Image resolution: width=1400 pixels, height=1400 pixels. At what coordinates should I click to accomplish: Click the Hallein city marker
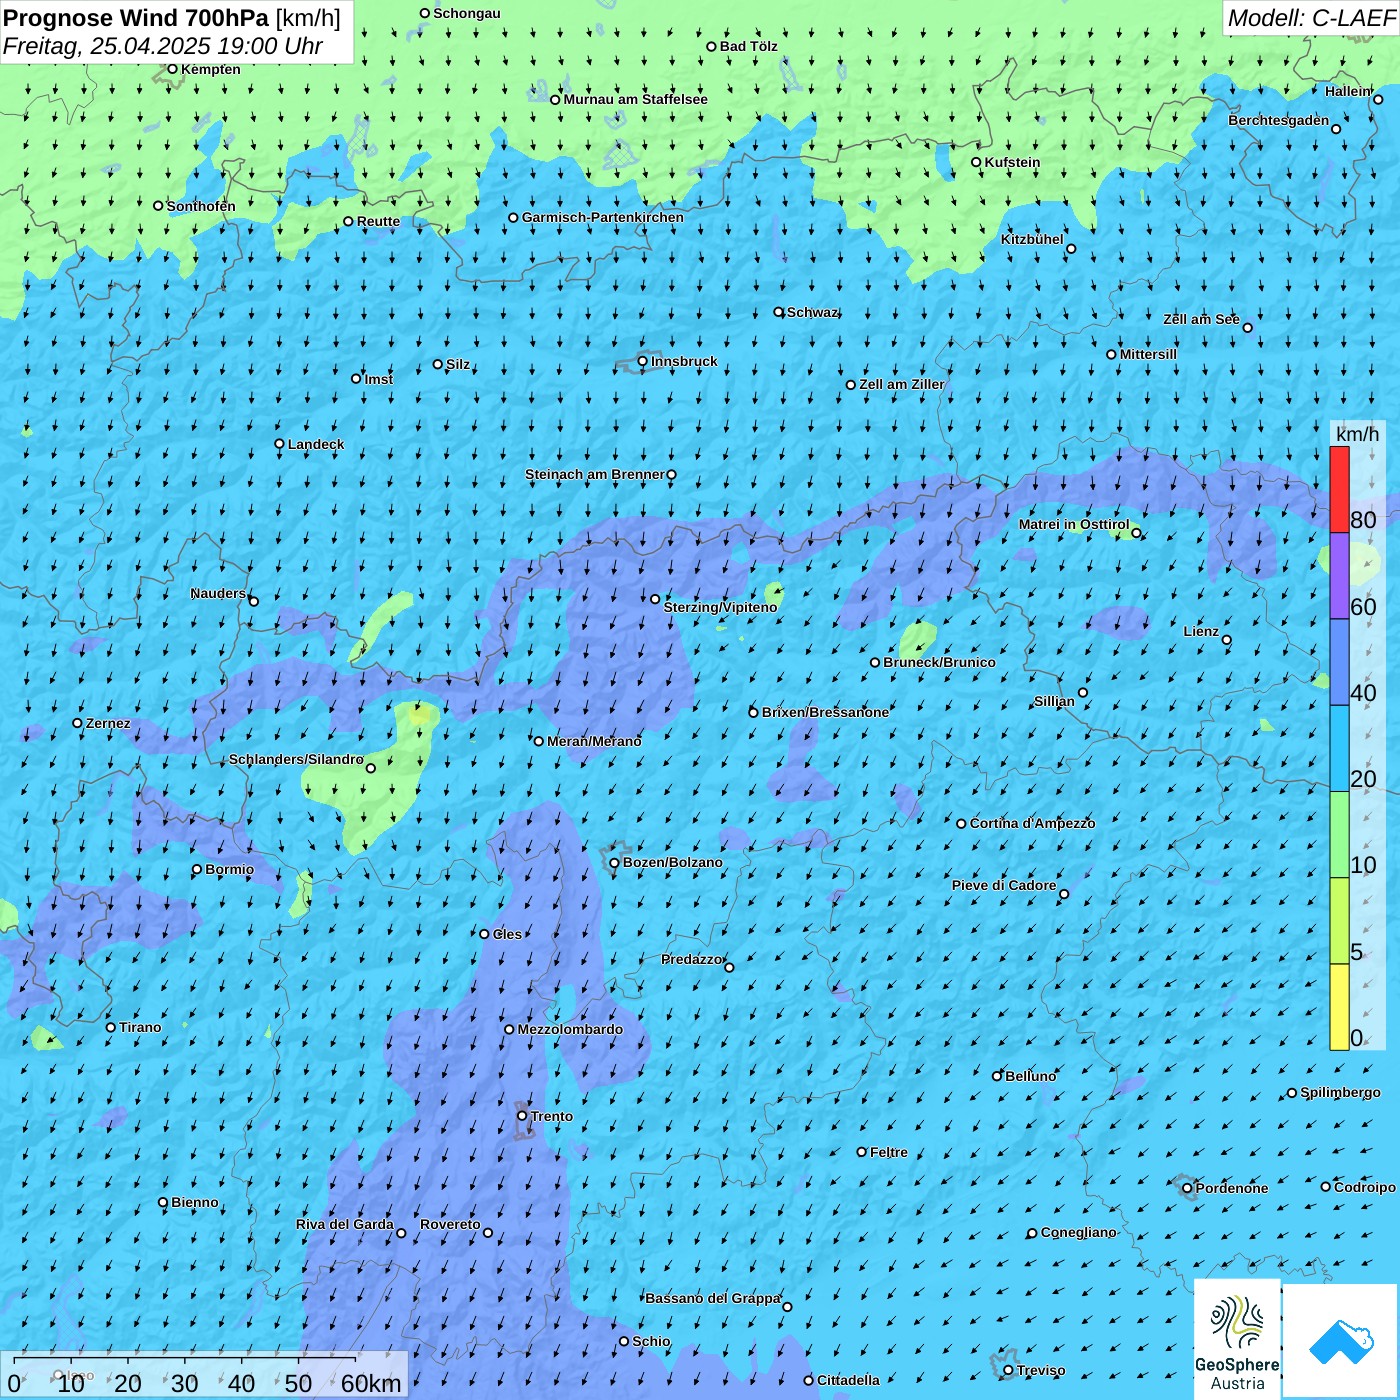1378,99
